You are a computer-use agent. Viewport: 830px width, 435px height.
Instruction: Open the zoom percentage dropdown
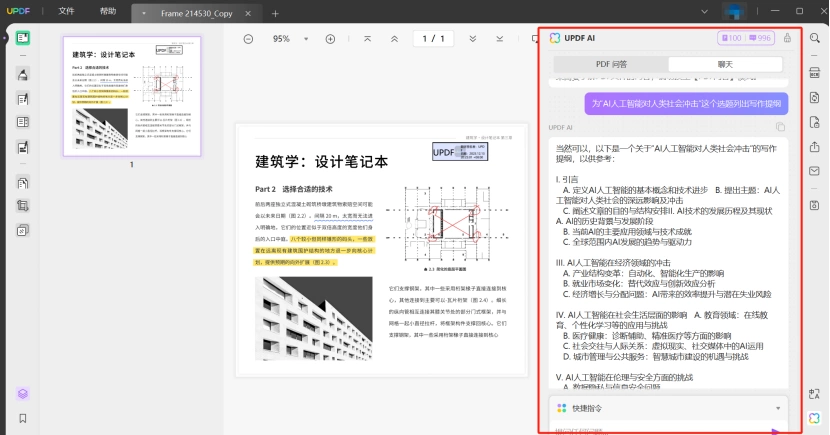pyautogui.click(x=306, y=39)
